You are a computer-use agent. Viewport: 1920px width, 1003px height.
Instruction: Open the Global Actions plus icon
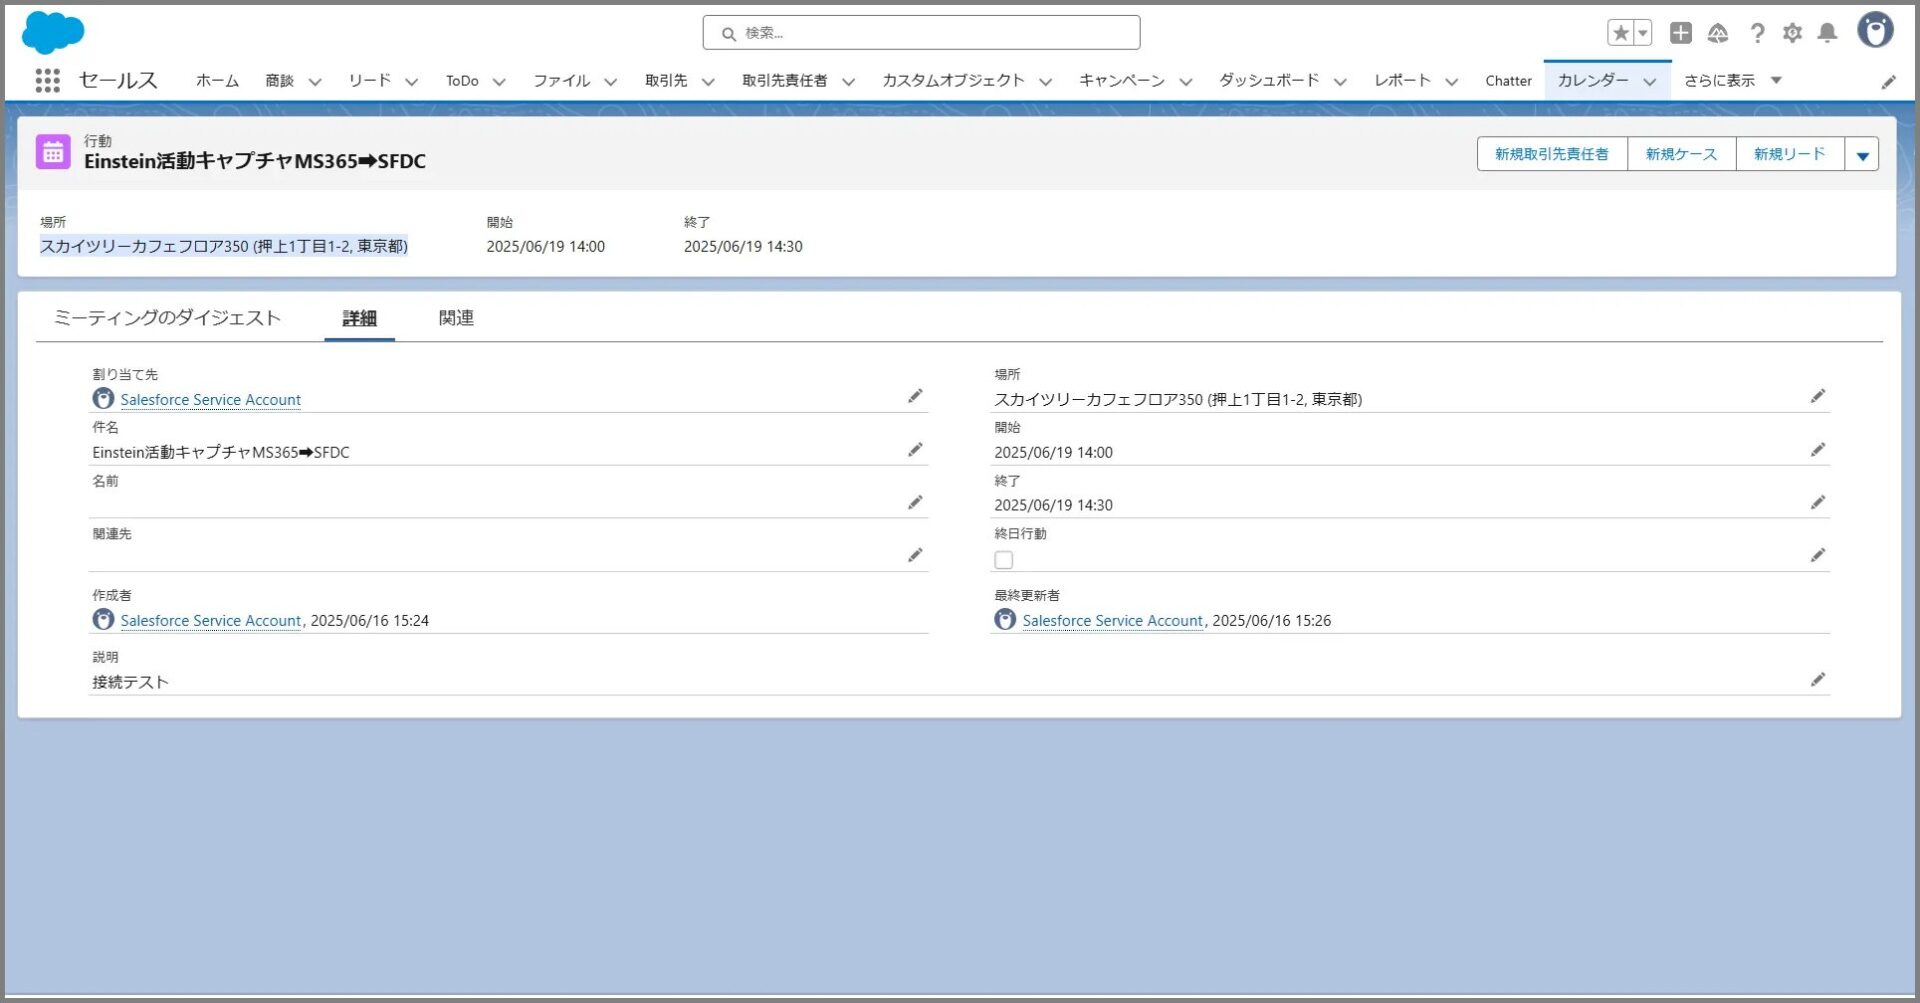point(1681,33)
